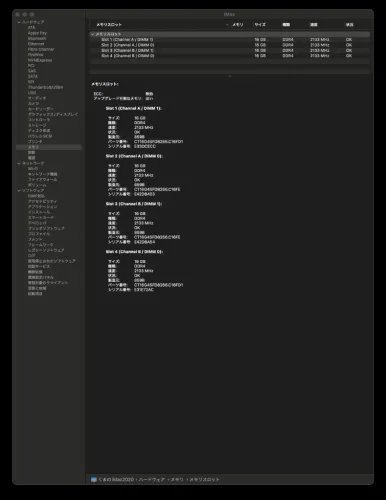Collapse the ハードウェア section in sidebar
The width and height of the screenshot is (386, 500).
click(19, 22)
